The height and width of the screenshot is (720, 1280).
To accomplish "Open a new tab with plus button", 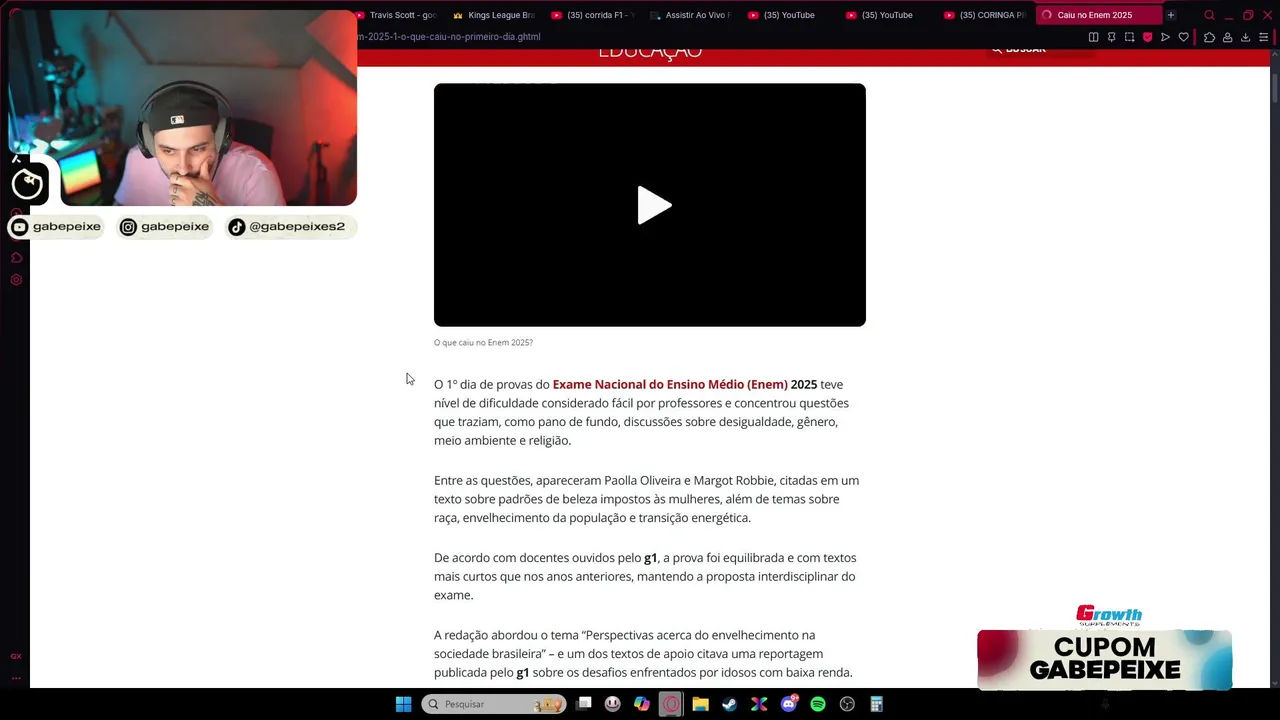I will point(1170,15).
